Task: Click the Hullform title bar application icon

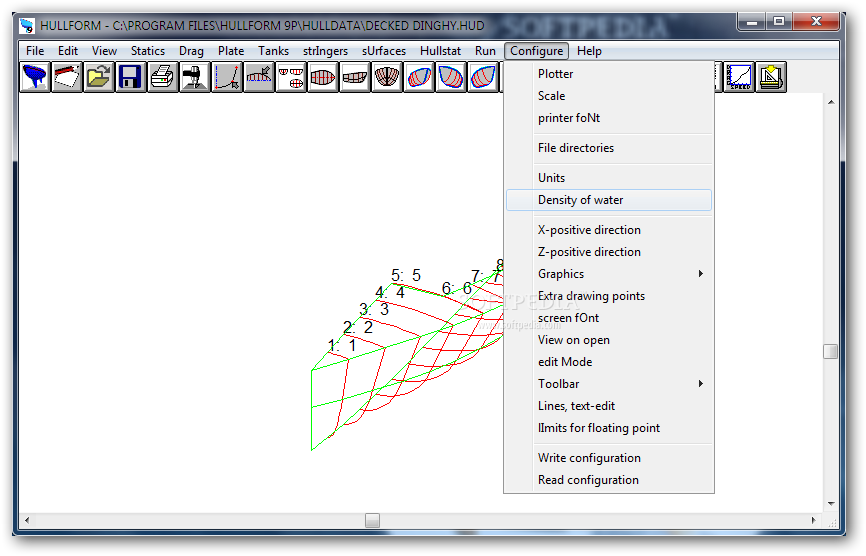Action: coord(27,25)
